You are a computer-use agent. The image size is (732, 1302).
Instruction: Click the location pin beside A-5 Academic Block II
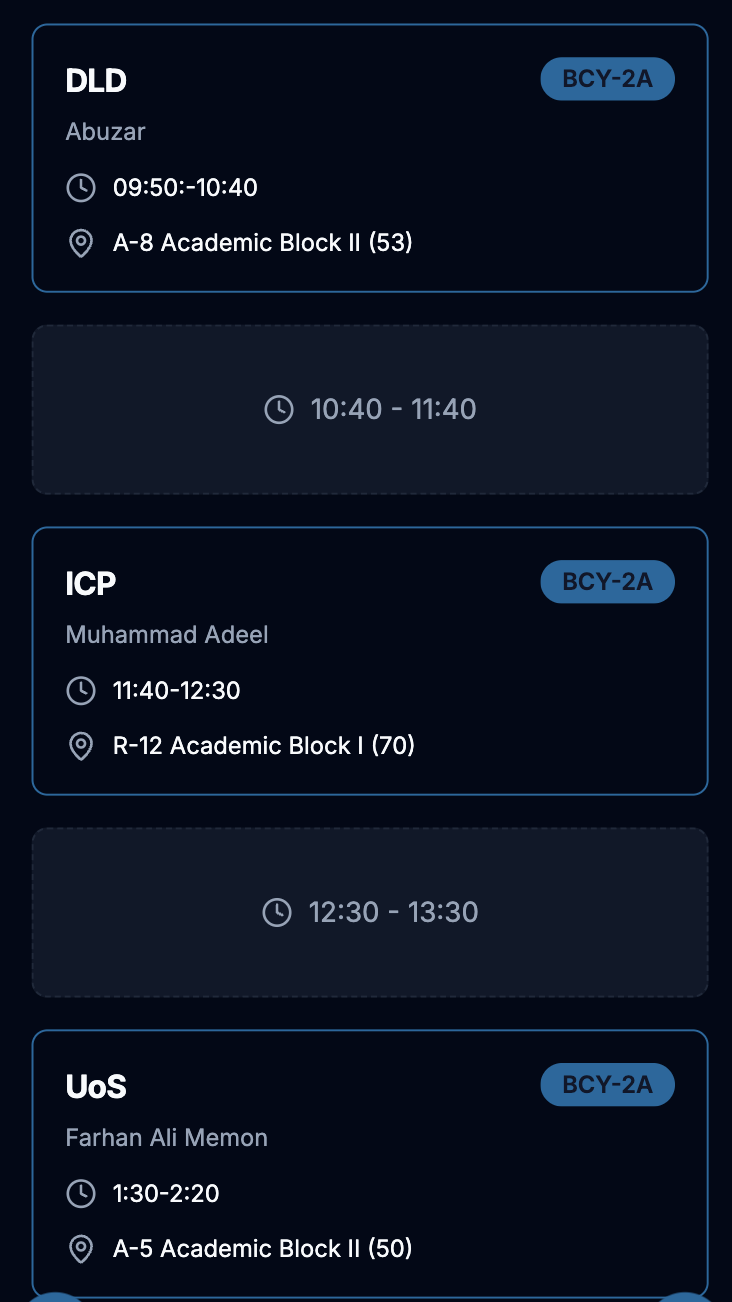click(80, 1249)
